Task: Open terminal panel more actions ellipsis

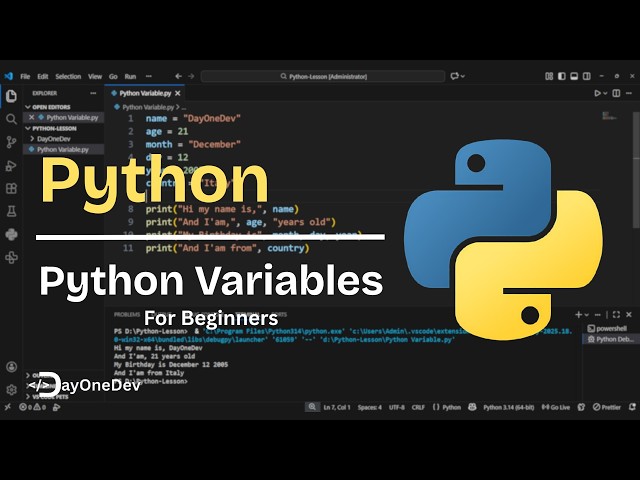Action: 598,314
